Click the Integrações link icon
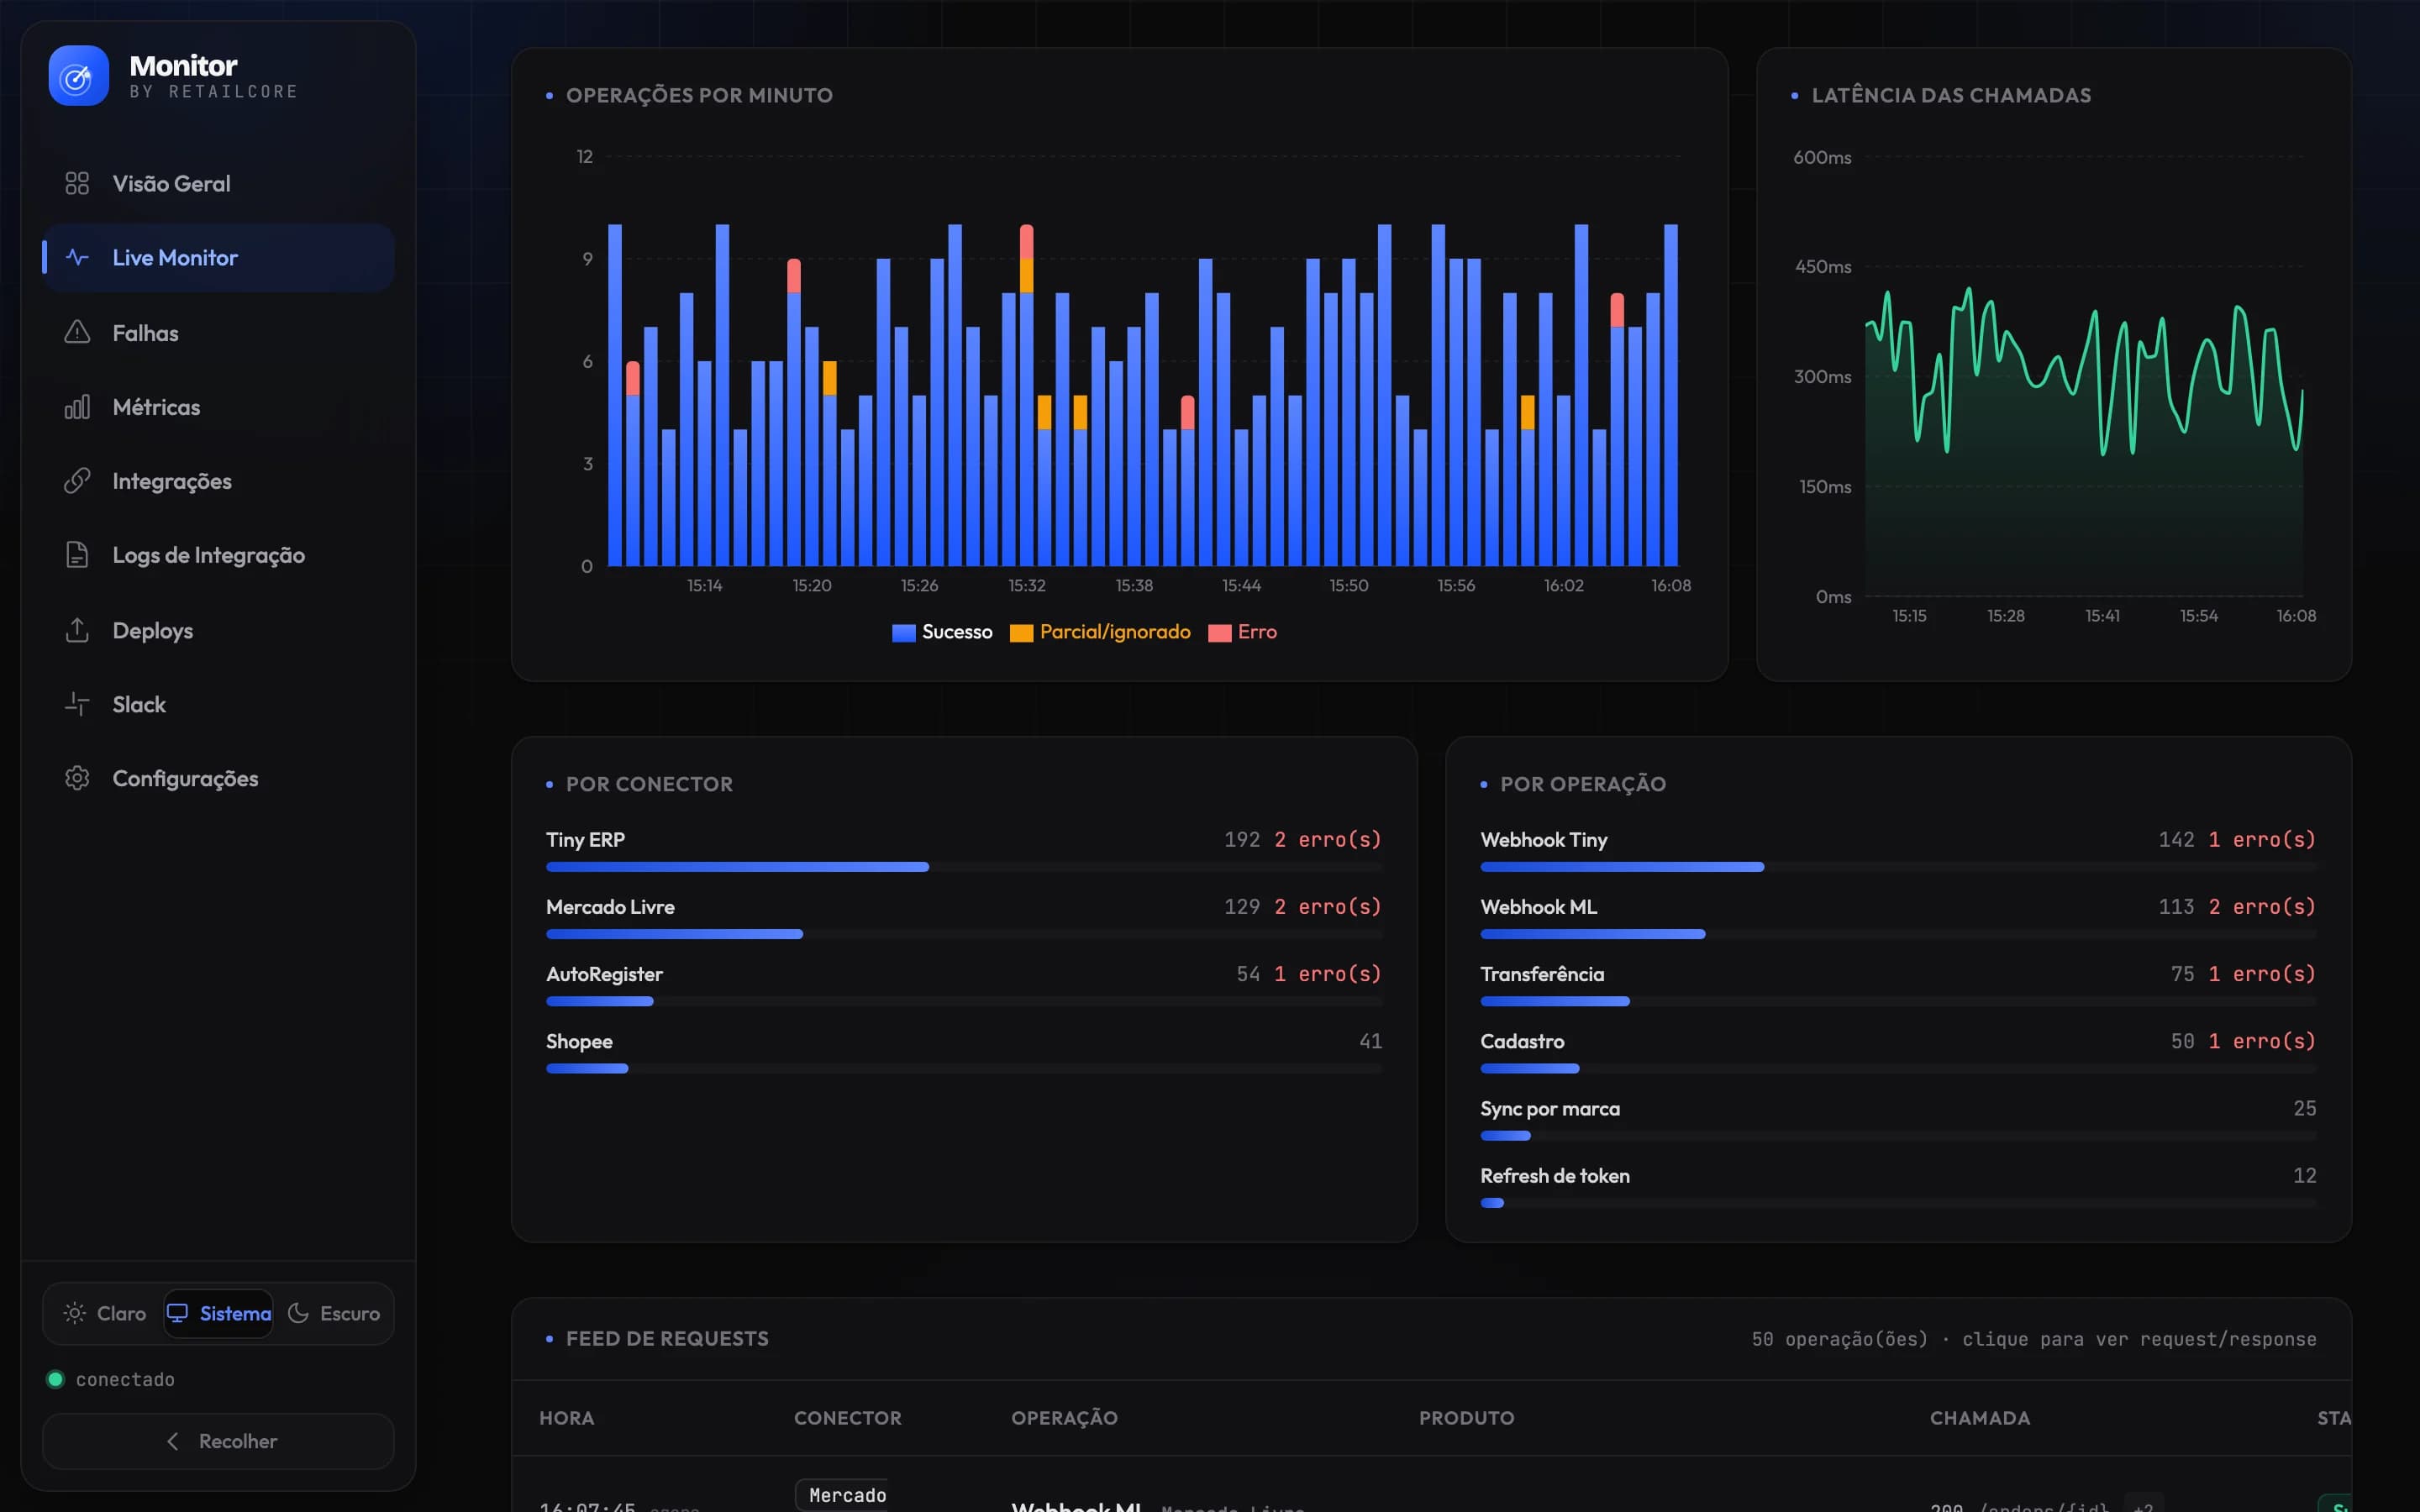This screenshot has width=2420, height=1512. pos(77,480)
